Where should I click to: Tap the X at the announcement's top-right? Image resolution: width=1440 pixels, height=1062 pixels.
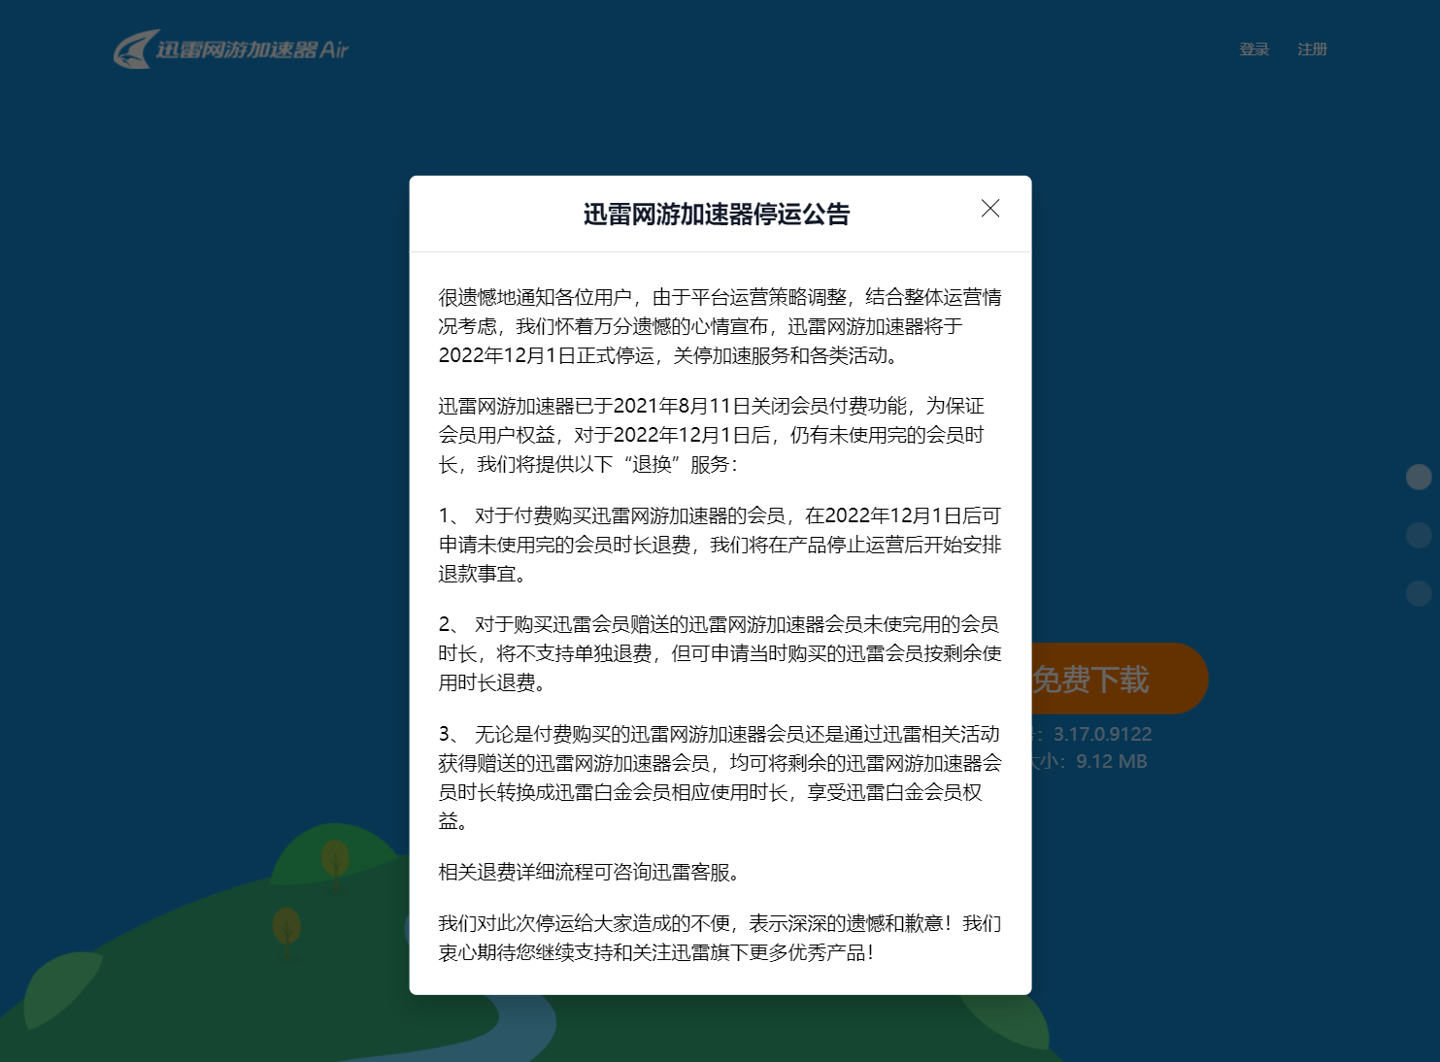click(x=989, y=208)
